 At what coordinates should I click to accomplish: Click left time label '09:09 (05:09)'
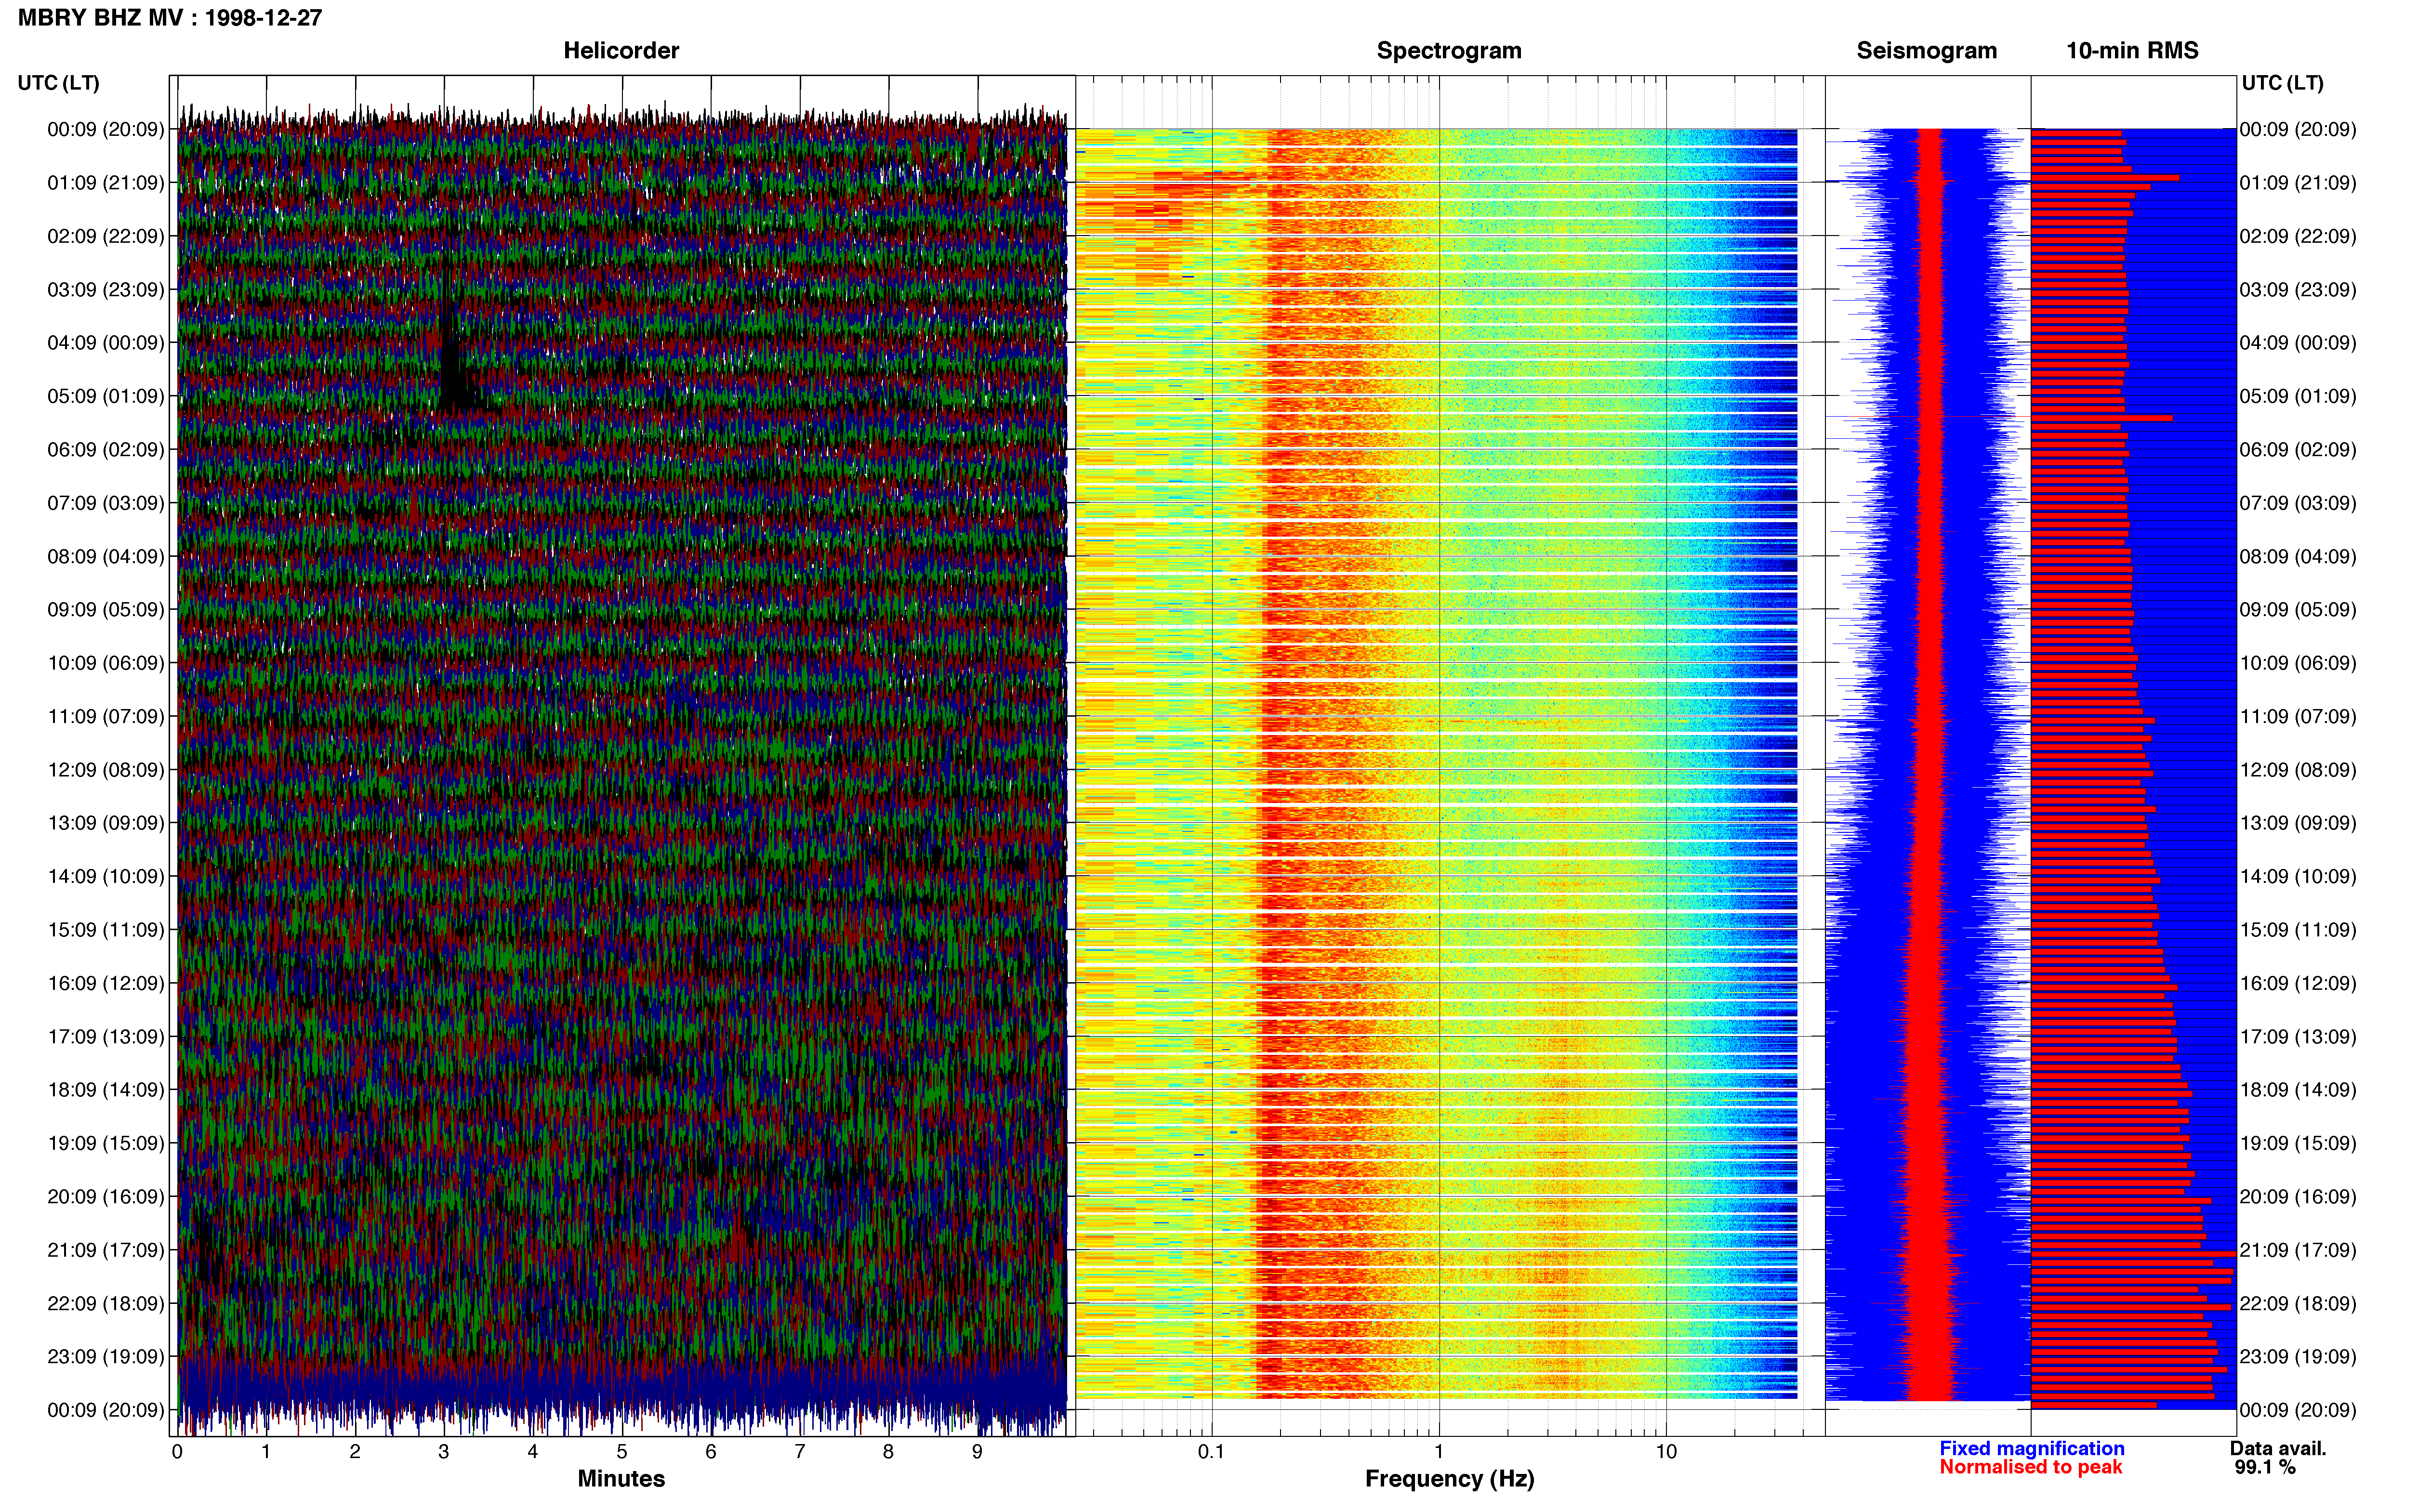tap(105, 610)
